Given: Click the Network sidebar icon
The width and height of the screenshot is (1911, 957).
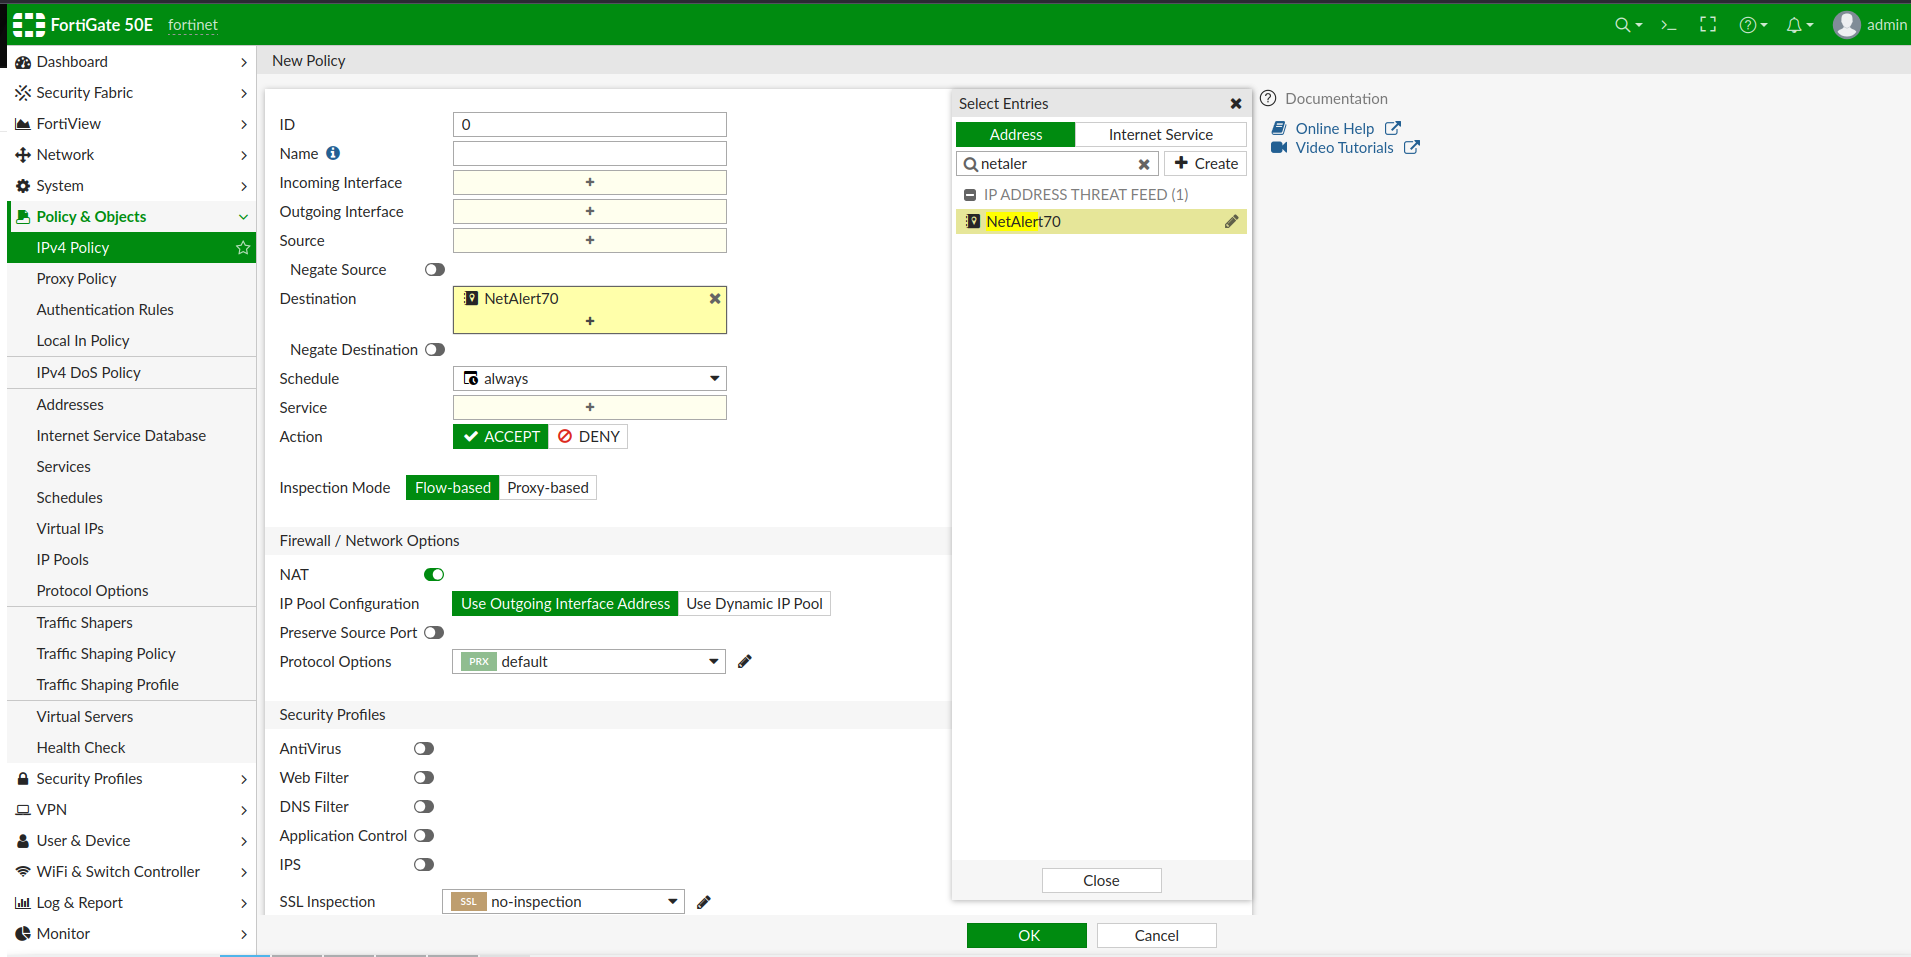Looking at the screenshot, I should (x=23, y=155).
